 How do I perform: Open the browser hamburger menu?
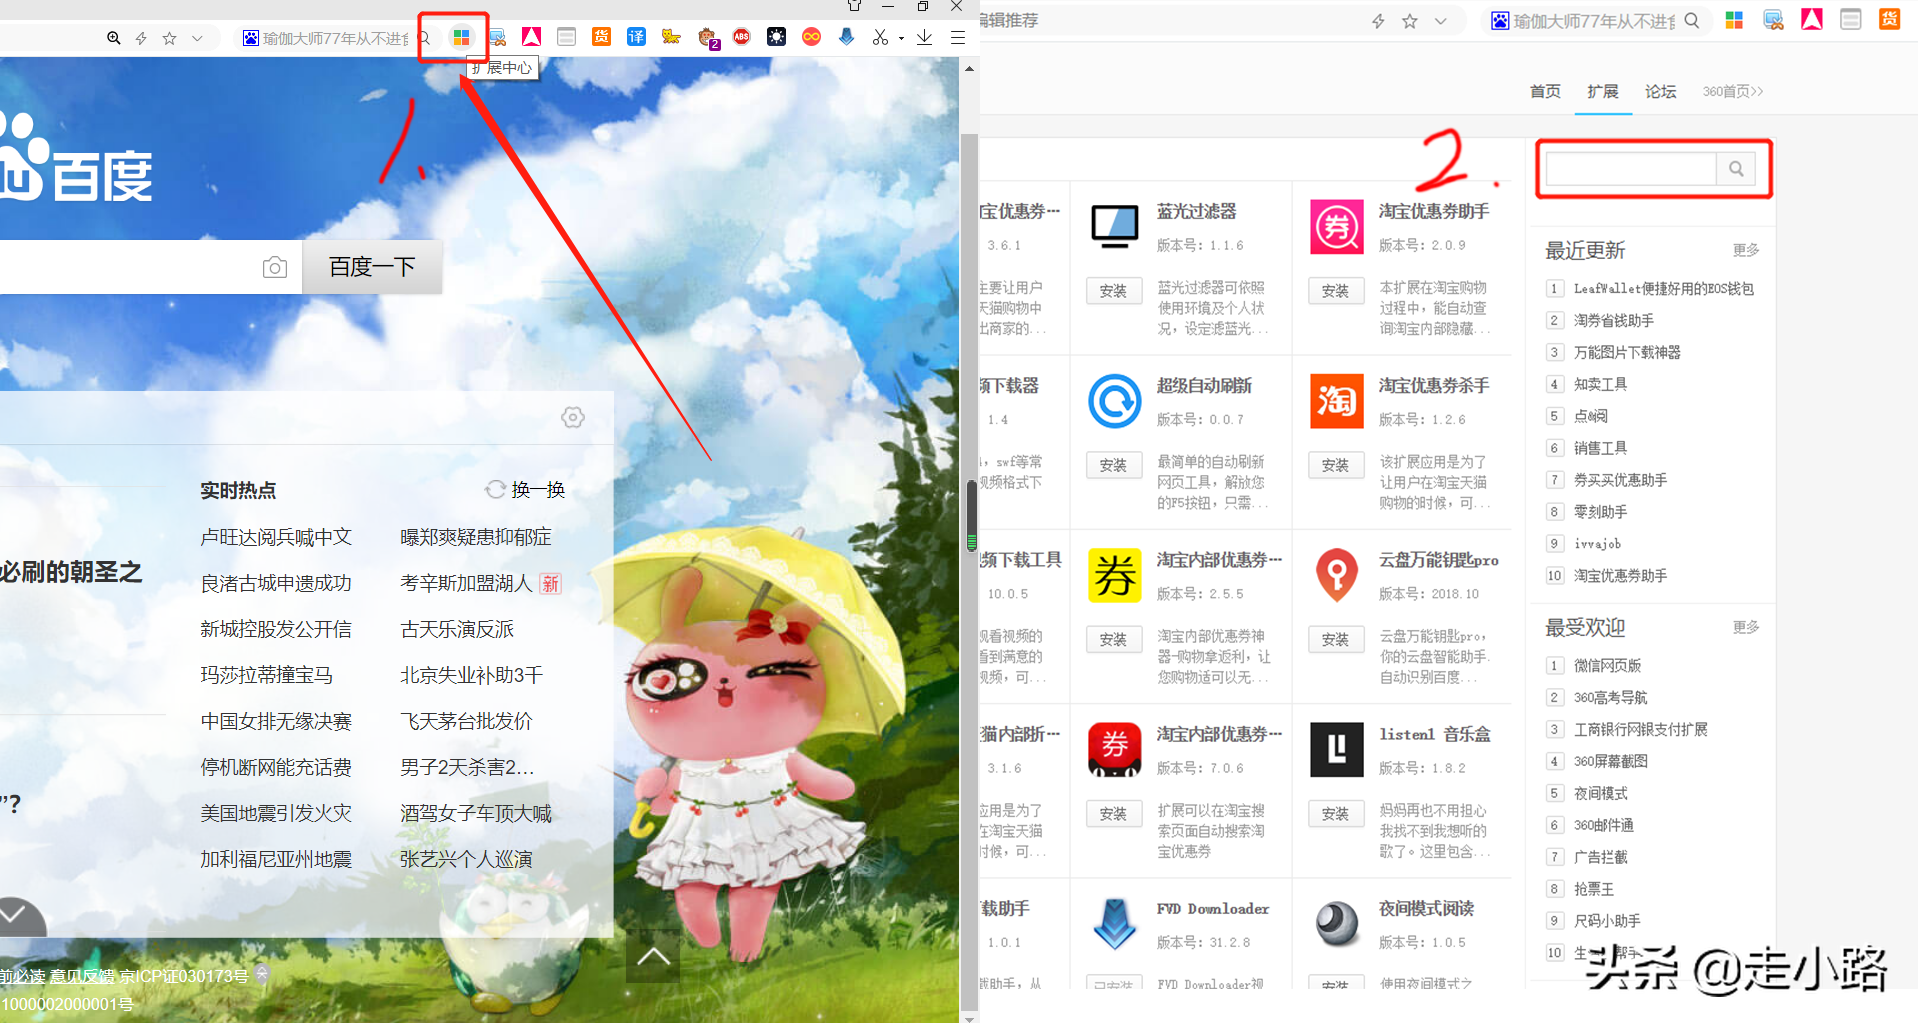pyautogui.click(x=958, y=38)
